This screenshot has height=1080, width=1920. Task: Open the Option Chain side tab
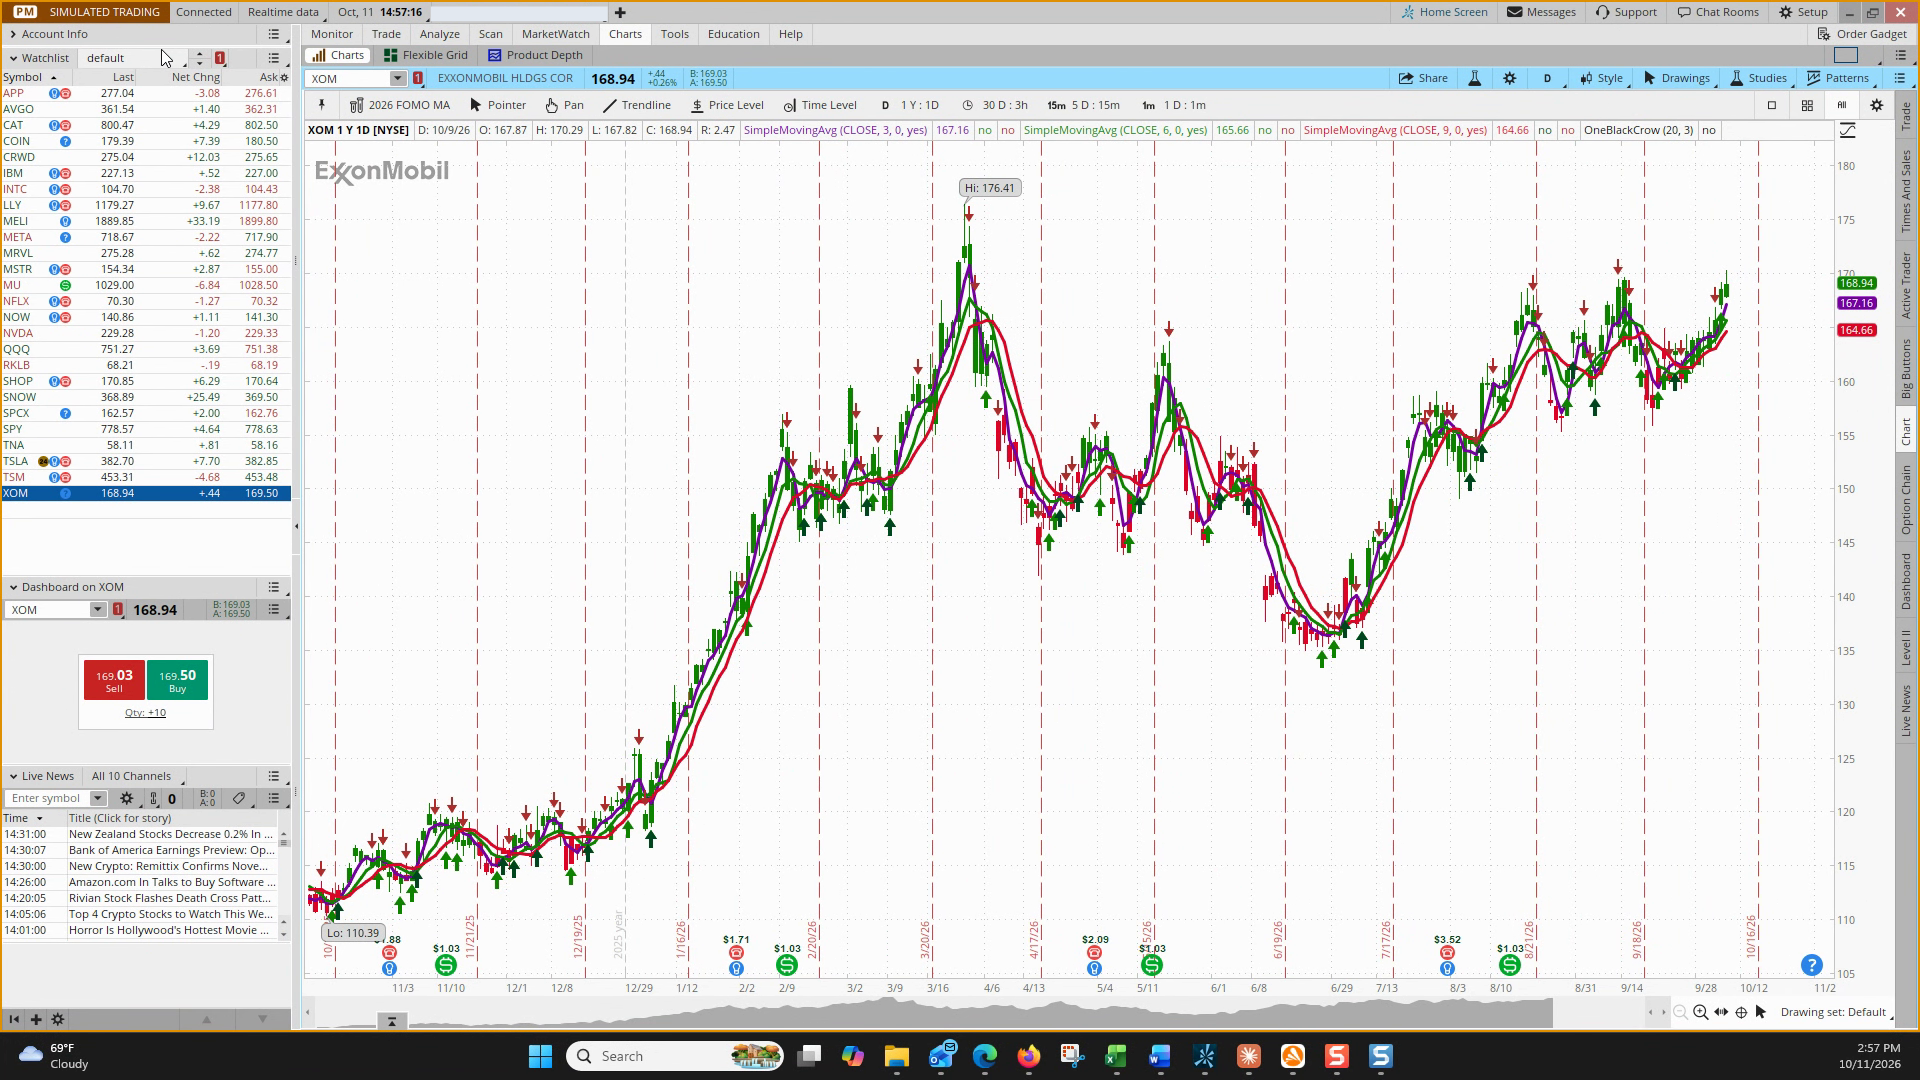[1906, 499]
